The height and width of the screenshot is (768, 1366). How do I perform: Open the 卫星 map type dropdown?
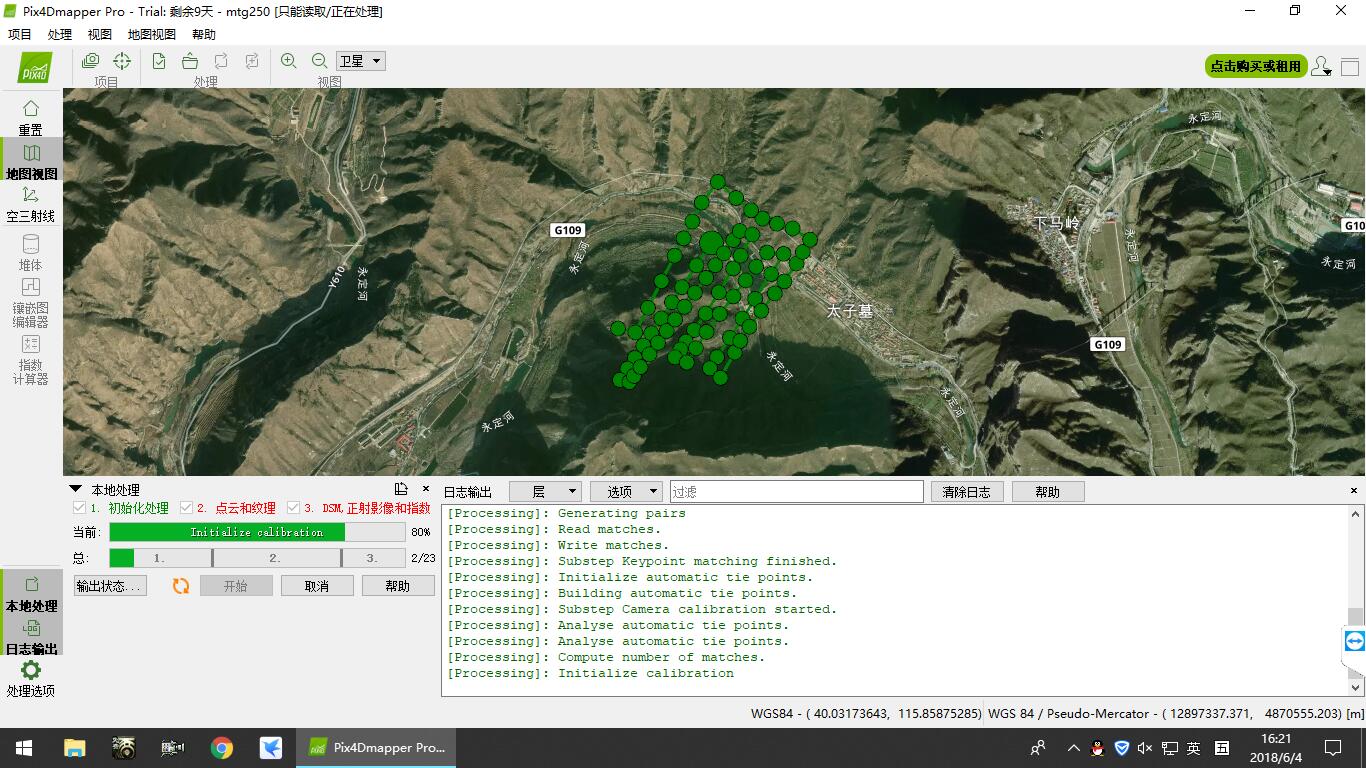(361, 61)
